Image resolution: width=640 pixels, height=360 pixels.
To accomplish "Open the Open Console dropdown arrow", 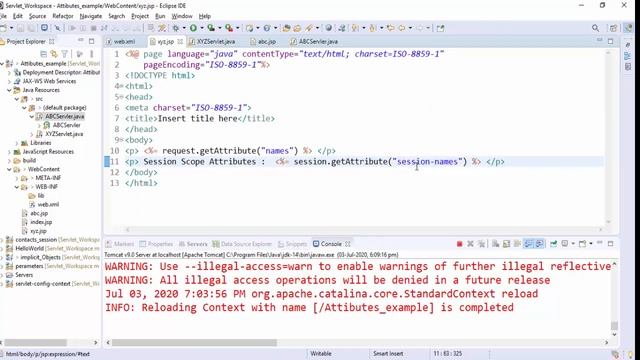I will coord(591,244).
